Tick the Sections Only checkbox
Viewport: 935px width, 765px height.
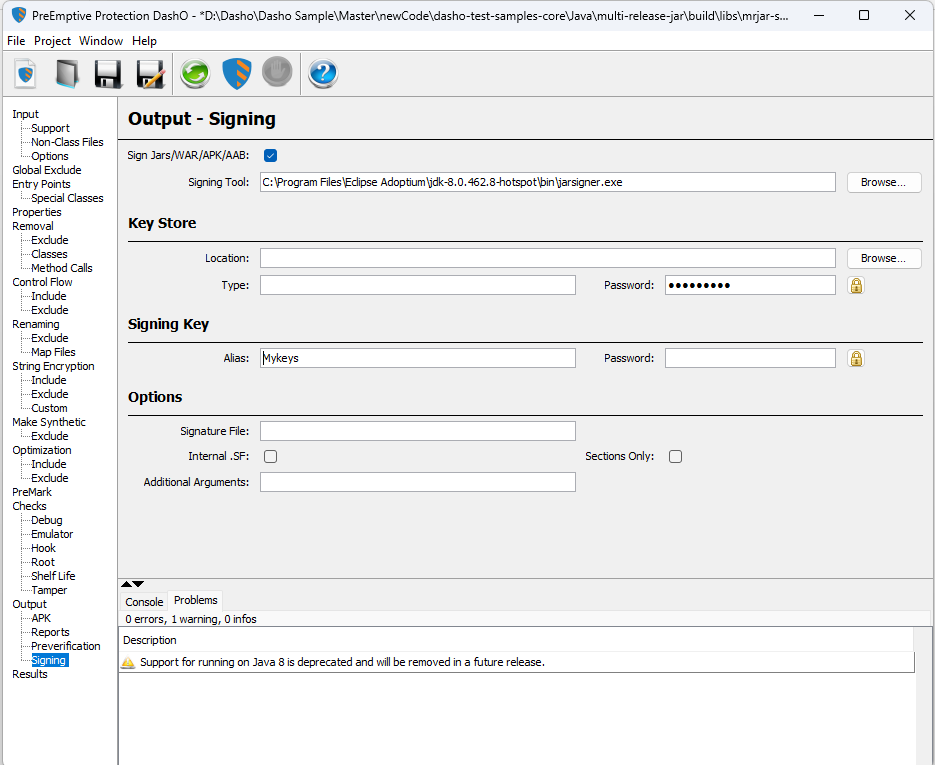[675, 457]
